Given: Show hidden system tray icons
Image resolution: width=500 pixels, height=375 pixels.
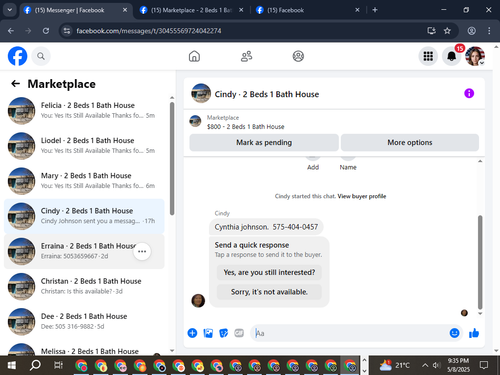Looking at the screenshot, I should click(x=425, y=365).
